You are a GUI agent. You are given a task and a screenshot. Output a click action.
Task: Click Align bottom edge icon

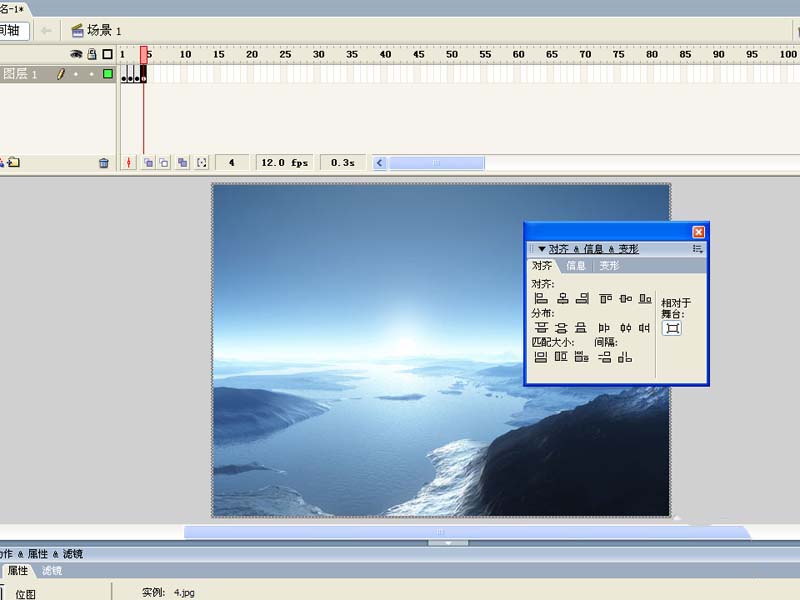[x=645, y=298]
